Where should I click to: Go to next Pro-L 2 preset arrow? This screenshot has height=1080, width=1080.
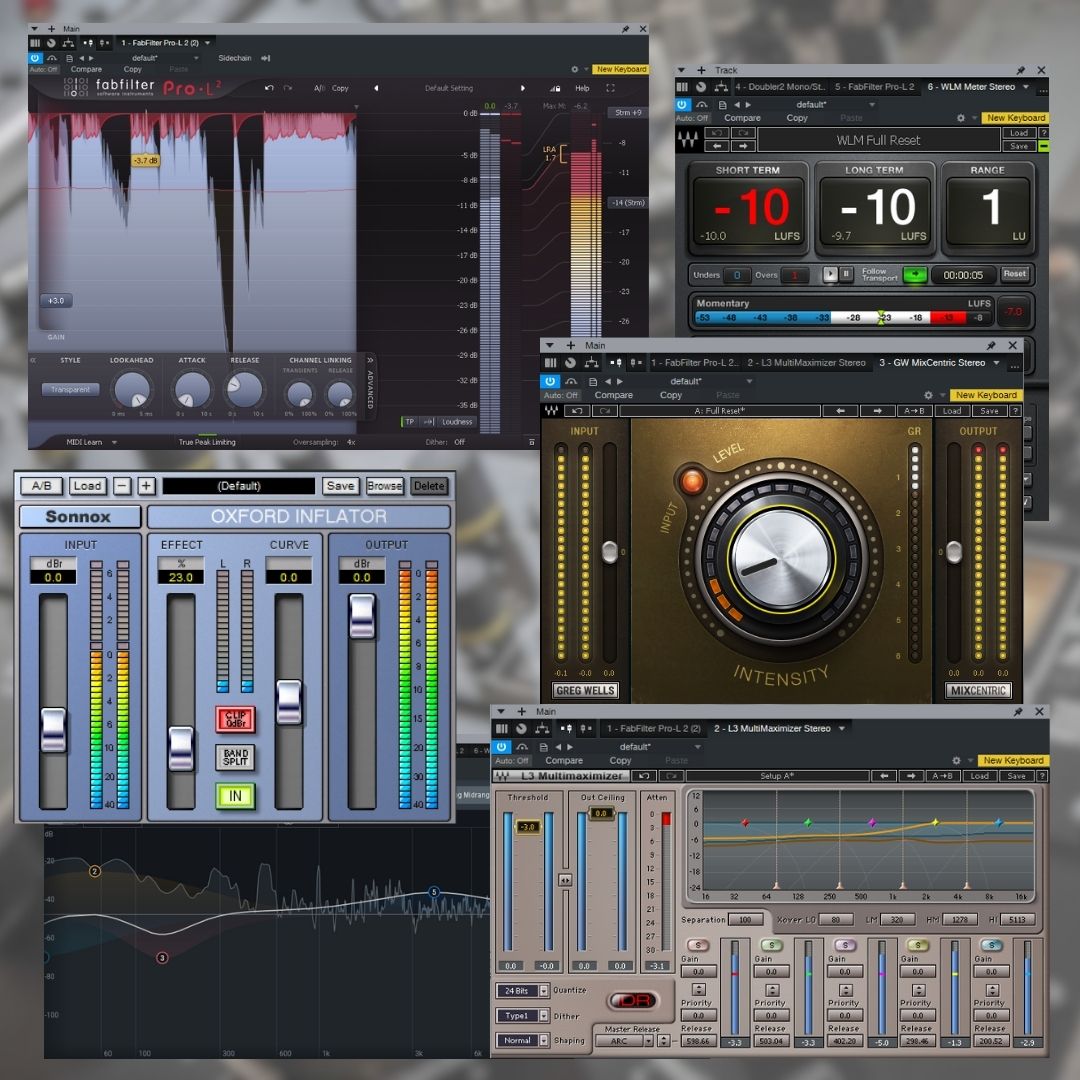(523, 88)
